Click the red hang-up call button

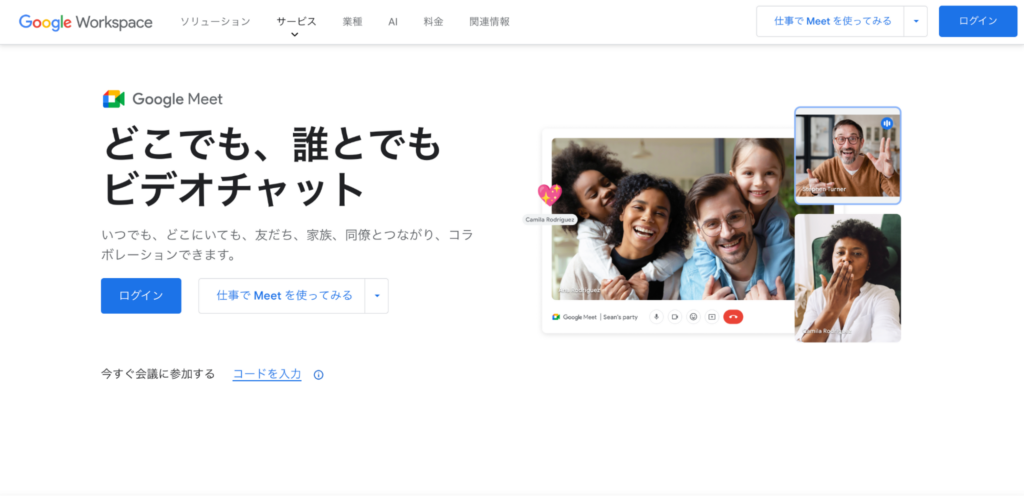pyautogui.click(x=733, y=317)
